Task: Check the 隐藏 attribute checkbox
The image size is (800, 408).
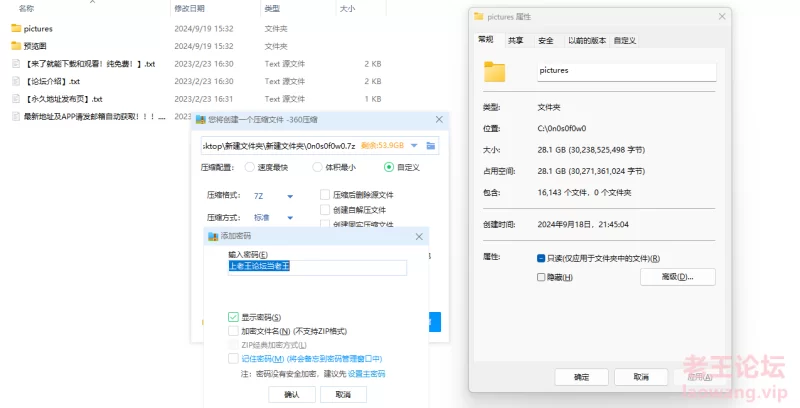Action: (x=541, y=276)
